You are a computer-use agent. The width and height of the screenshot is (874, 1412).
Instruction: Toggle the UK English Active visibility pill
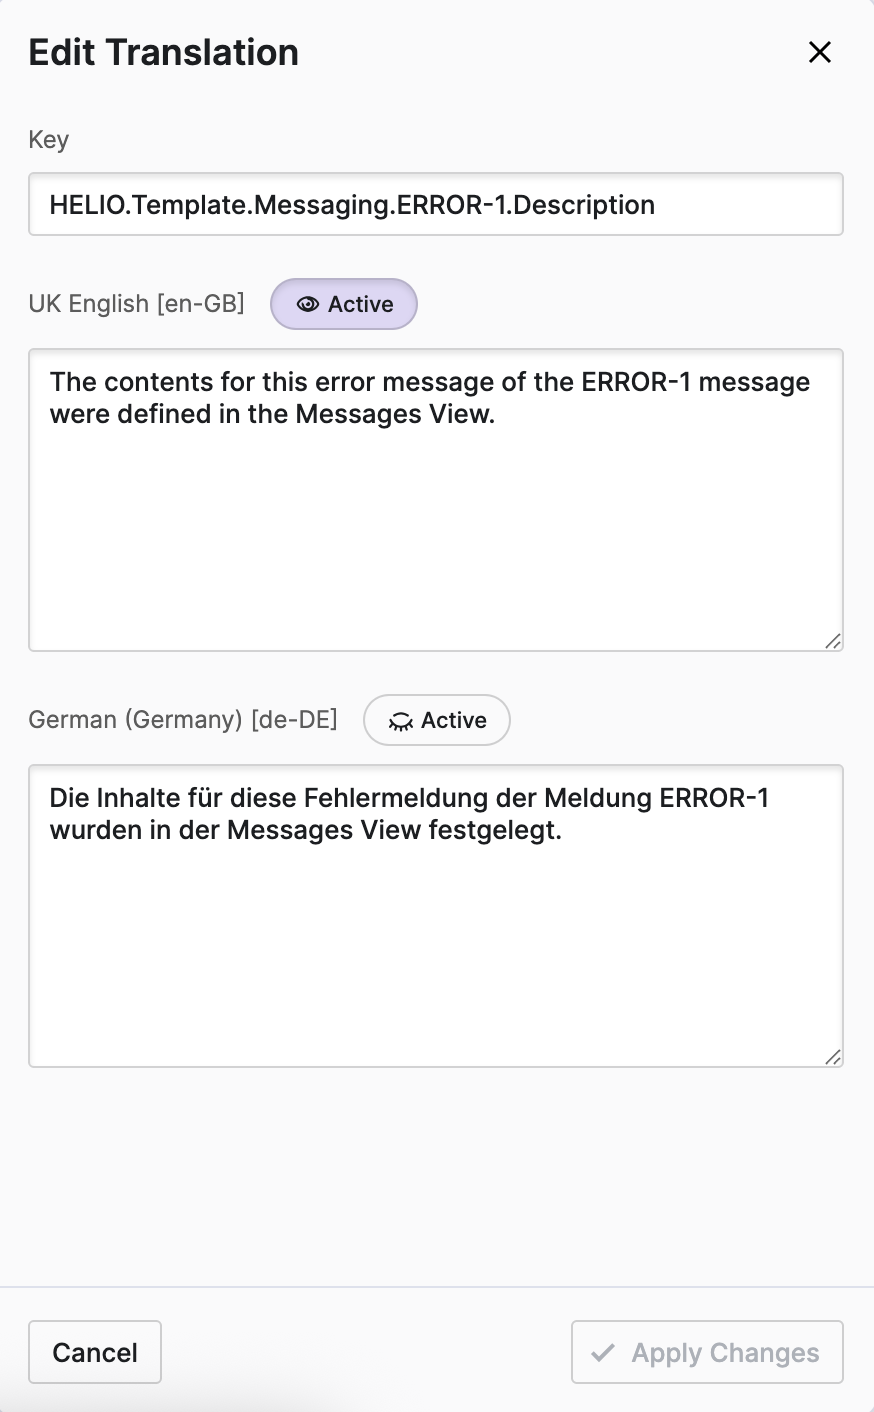coord(344,304)
